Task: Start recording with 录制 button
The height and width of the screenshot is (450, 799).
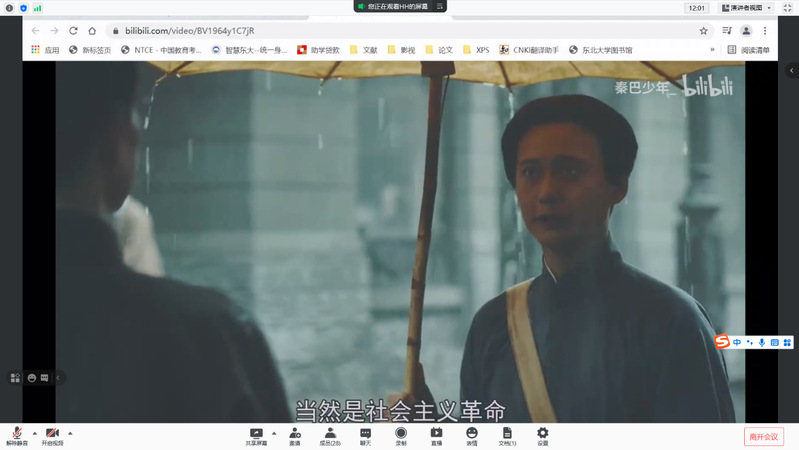Action: [401, 434]
